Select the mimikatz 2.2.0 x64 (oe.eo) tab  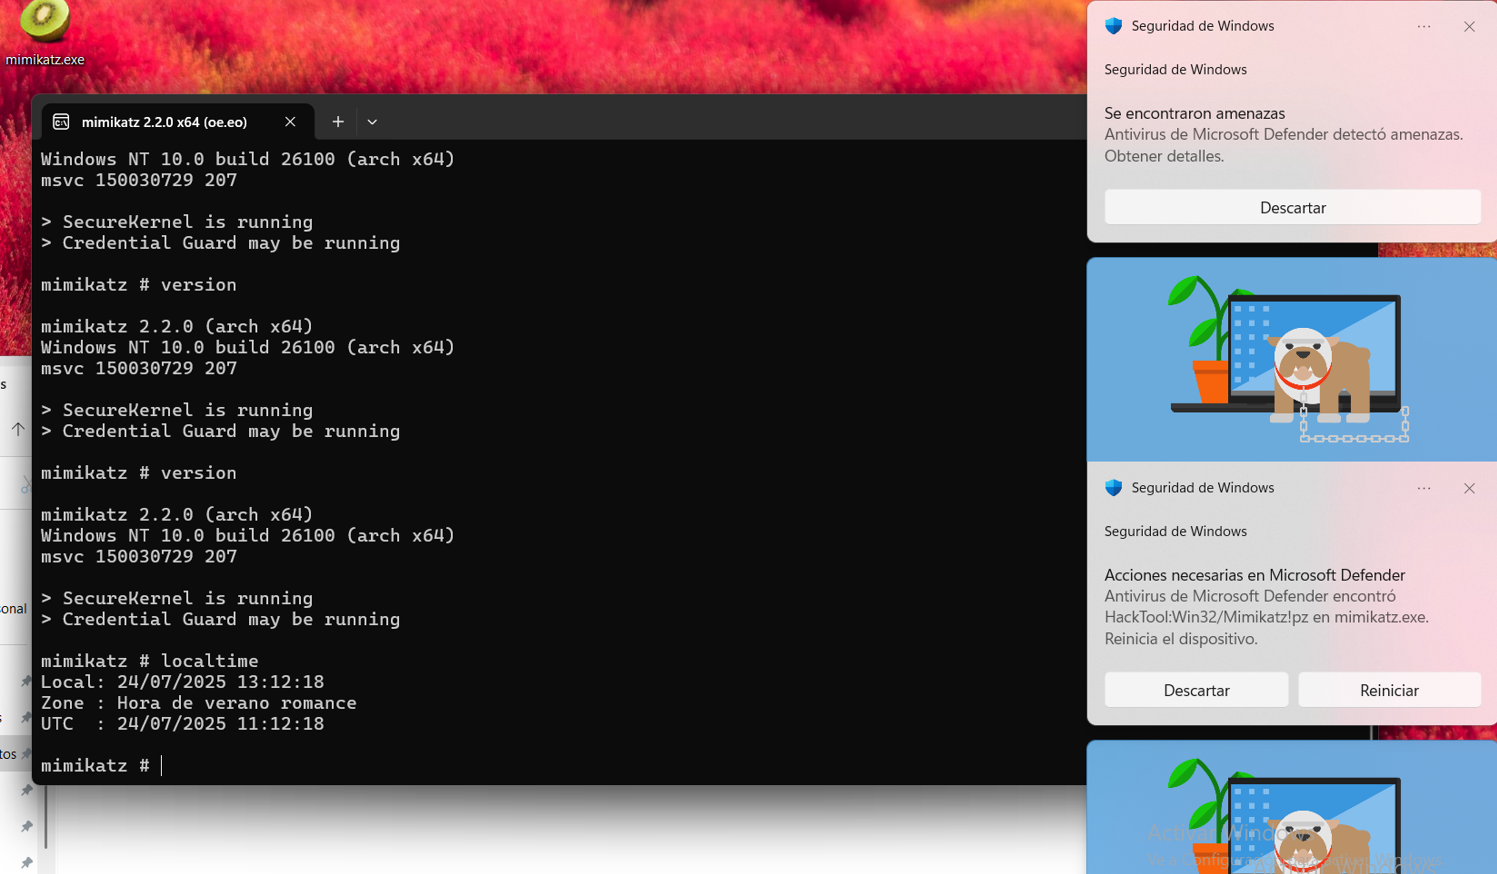click(178, 122)
